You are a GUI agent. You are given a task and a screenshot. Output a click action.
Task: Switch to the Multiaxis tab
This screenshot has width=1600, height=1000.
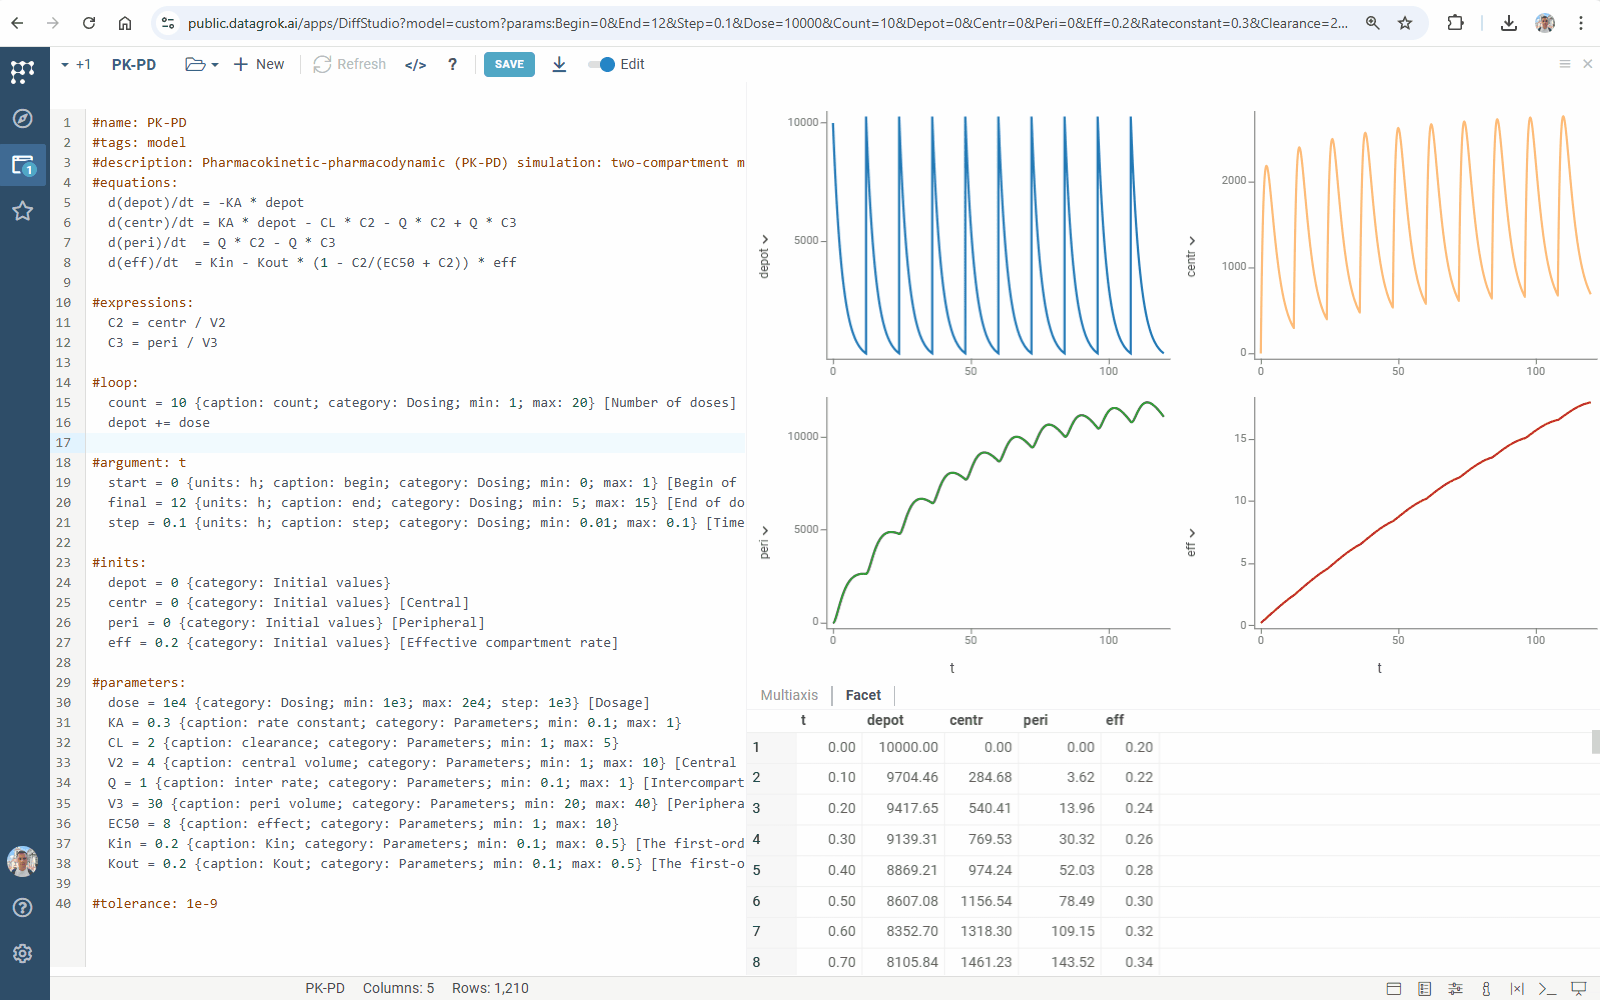point(789,695)
